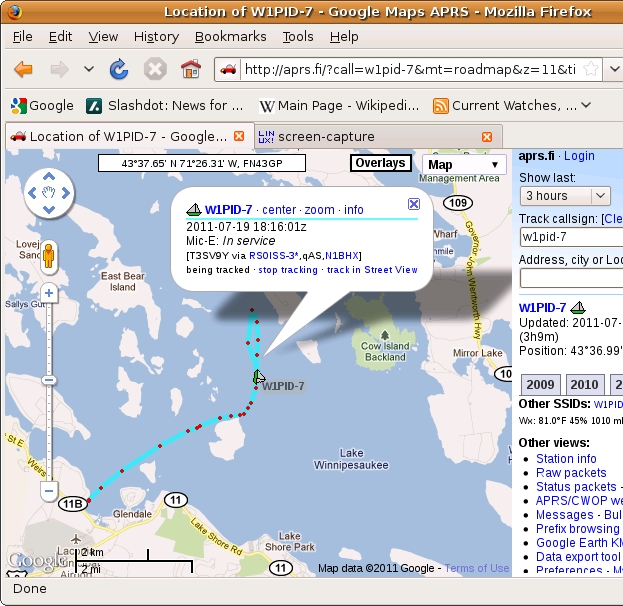
Task: Reload the page with the refresh icon
Action: click(x=119, y=69)
